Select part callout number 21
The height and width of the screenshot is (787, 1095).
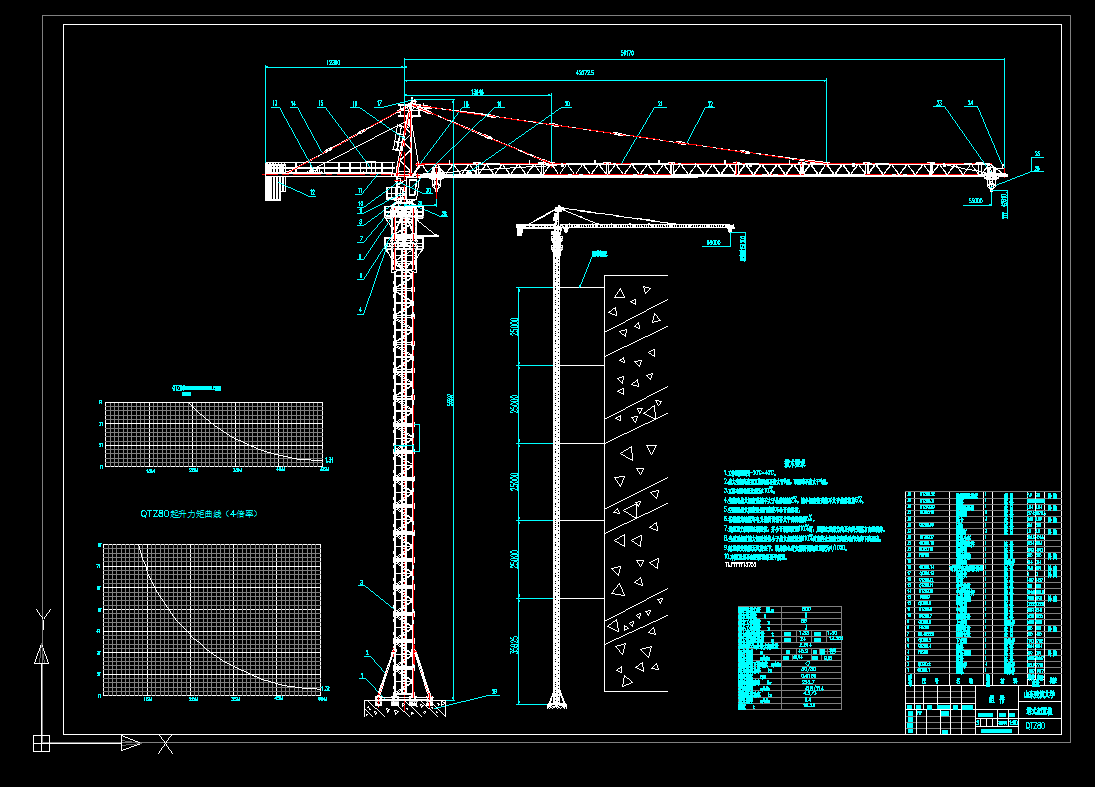(x=660, y=104)
